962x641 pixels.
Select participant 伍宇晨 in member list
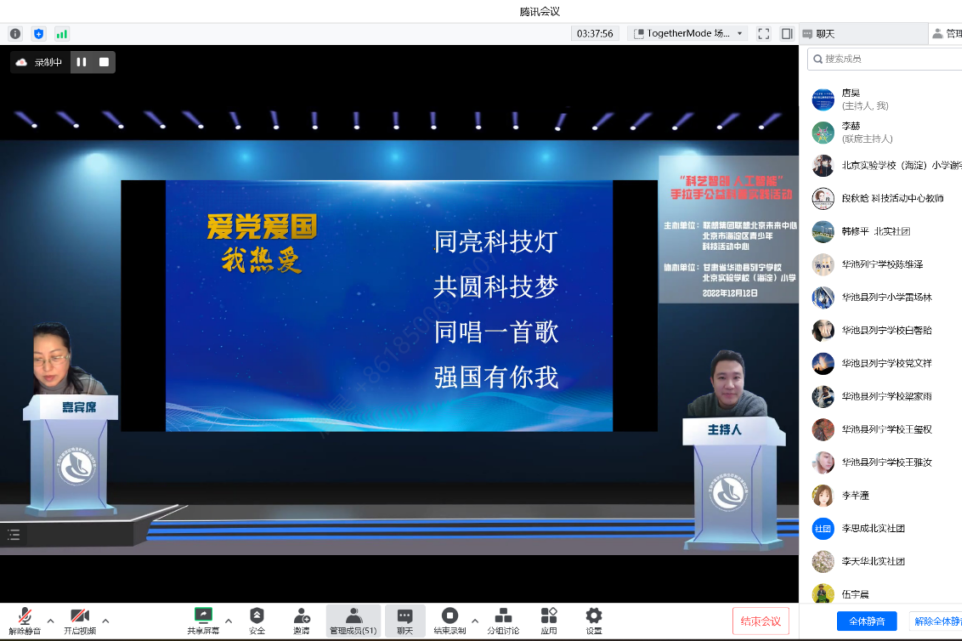882,593
